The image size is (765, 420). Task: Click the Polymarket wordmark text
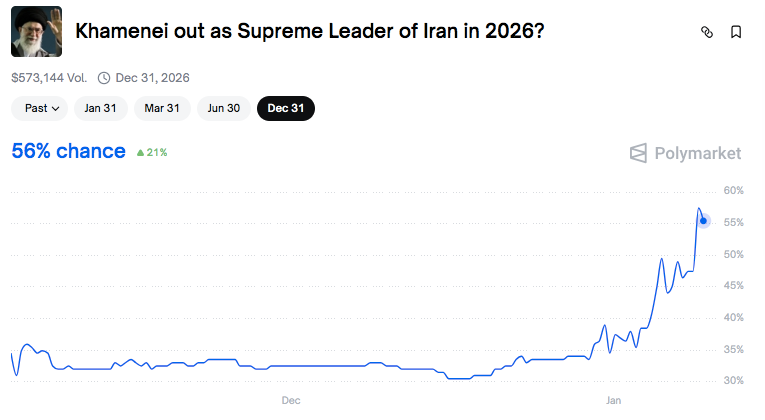(x=698, y=153)
